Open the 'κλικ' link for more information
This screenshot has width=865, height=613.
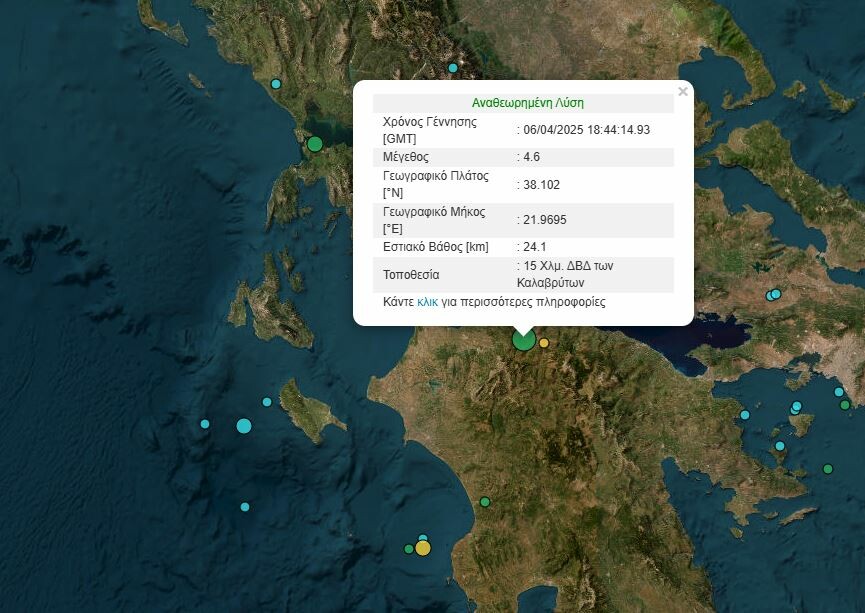coord(428,302)
